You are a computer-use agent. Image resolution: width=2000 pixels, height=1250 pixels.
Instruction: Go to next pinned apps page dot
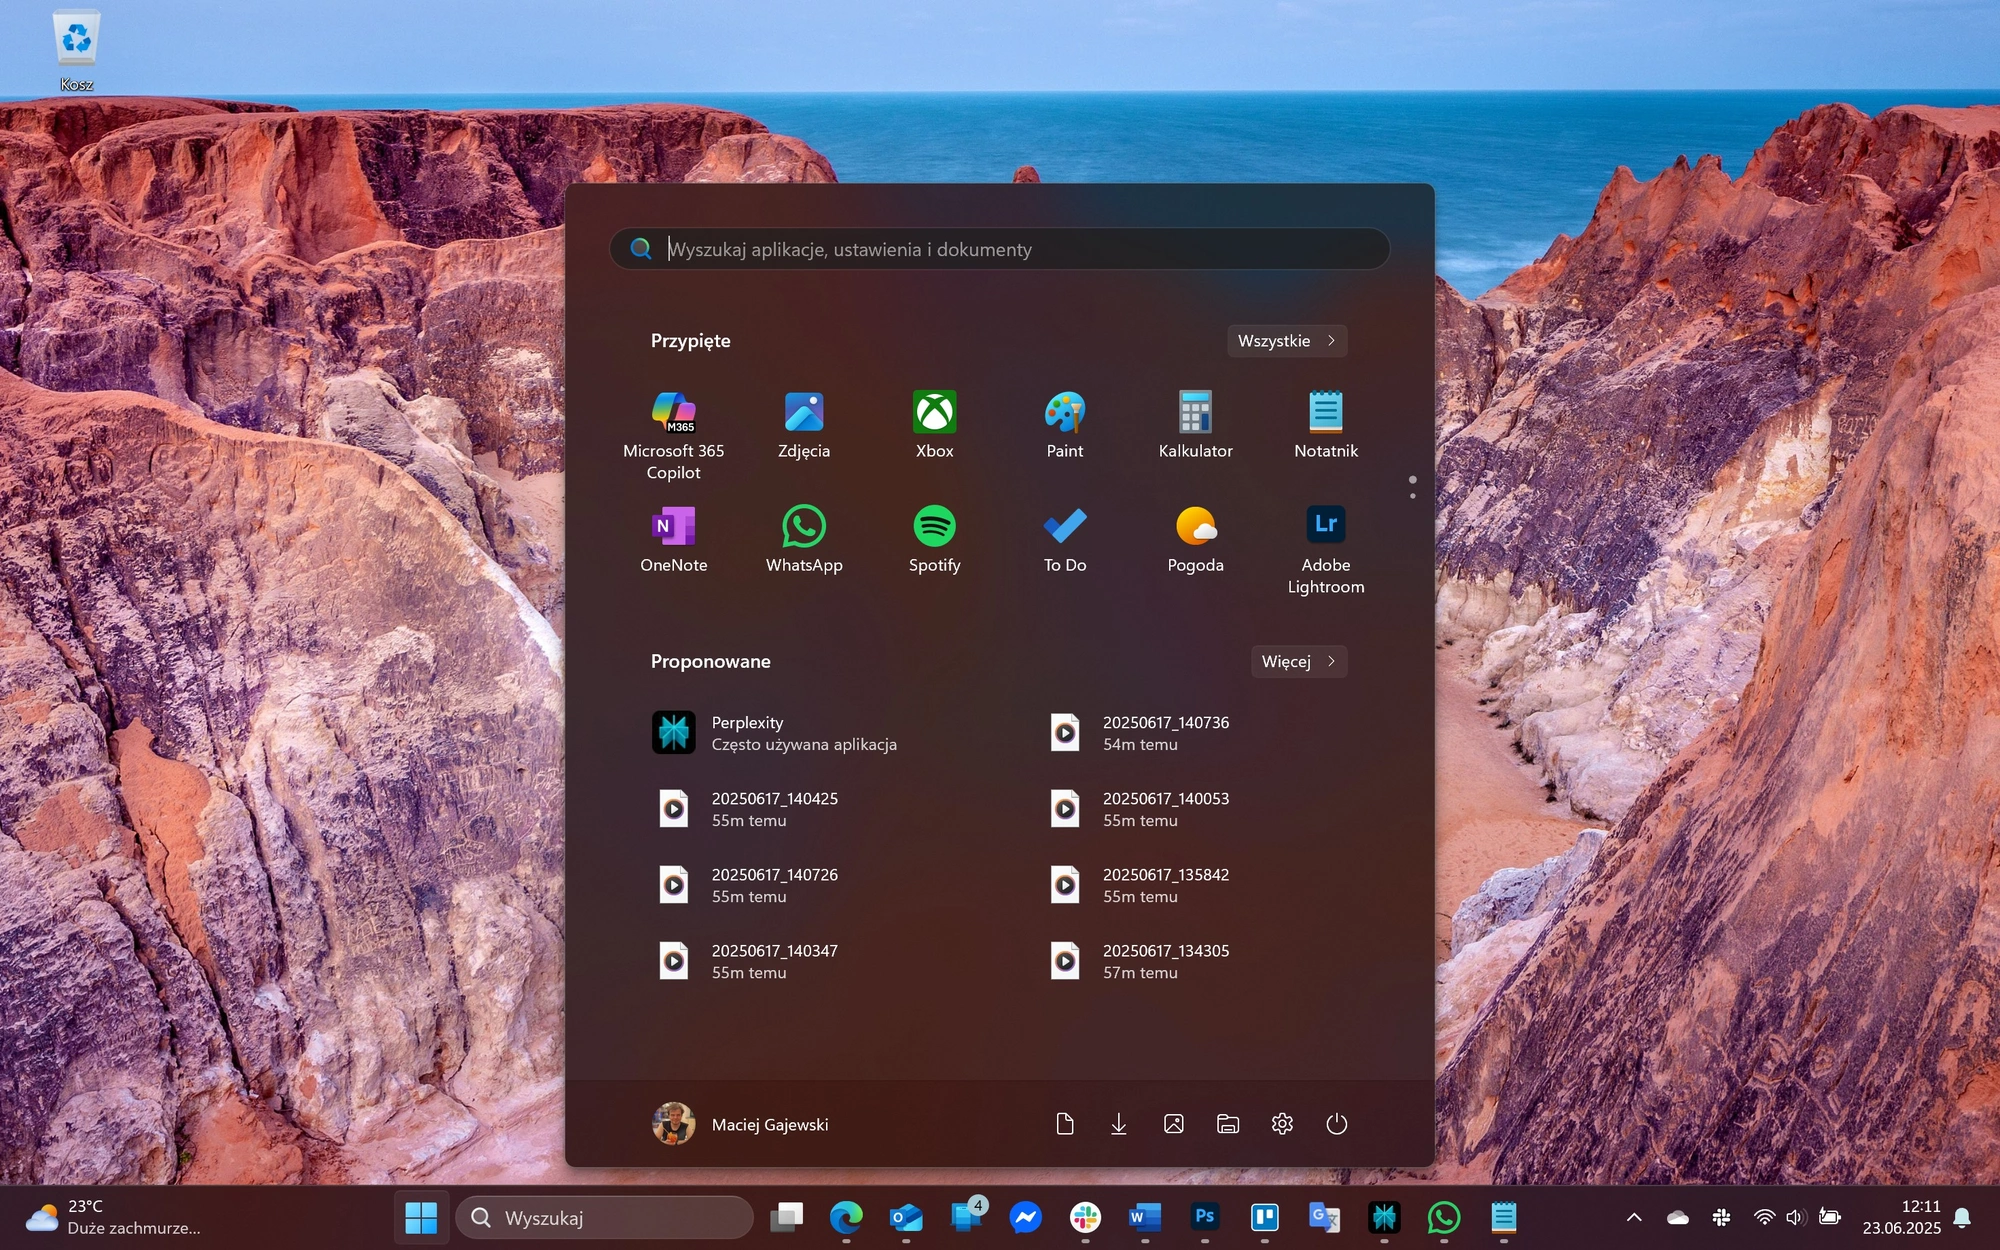point(1412,496)
